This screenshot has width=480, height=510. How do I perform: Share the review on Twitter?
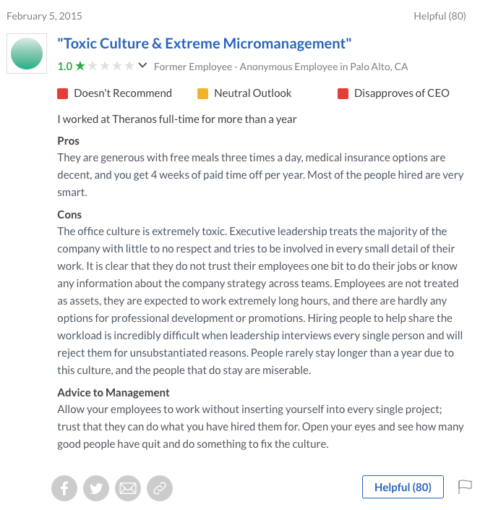click(96, 488)
